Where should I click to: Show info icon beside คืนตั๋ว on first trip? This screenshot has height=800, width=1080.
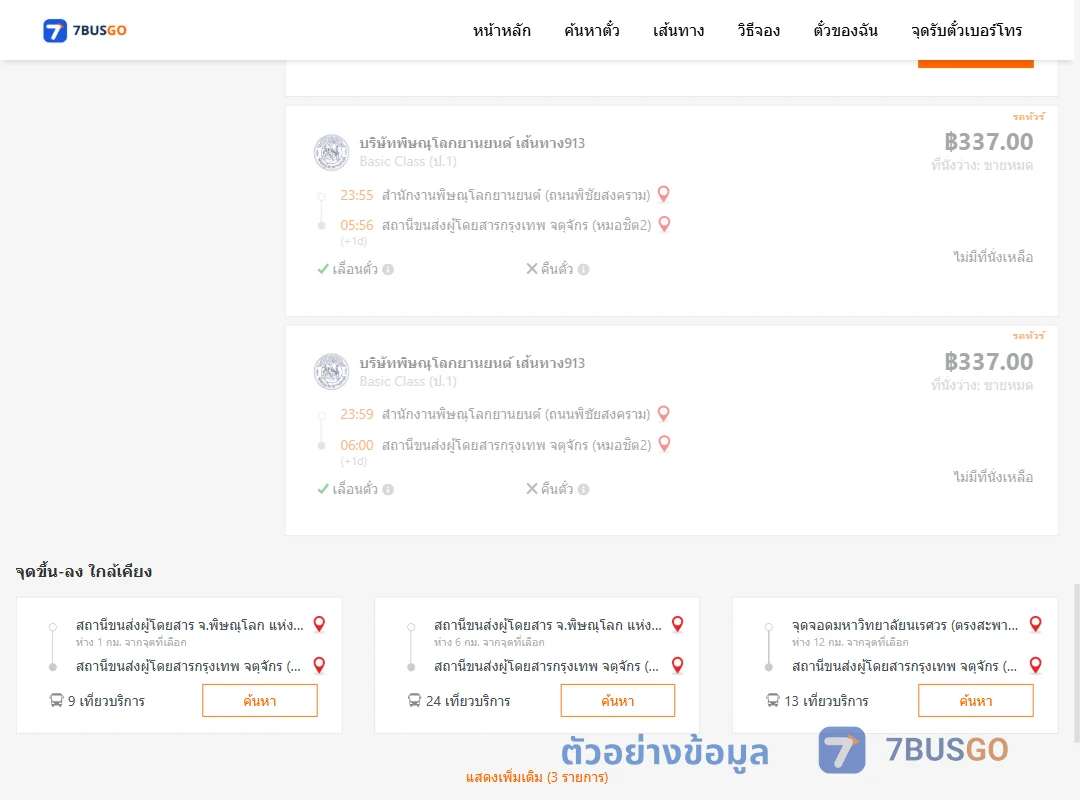click(x=583, y=269)
